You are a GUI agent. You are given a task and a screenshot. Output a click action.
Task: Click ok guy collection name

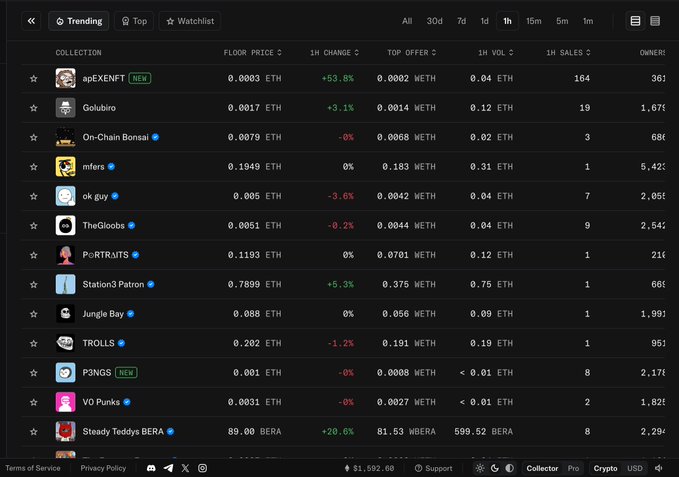click(x=95, y=196)
